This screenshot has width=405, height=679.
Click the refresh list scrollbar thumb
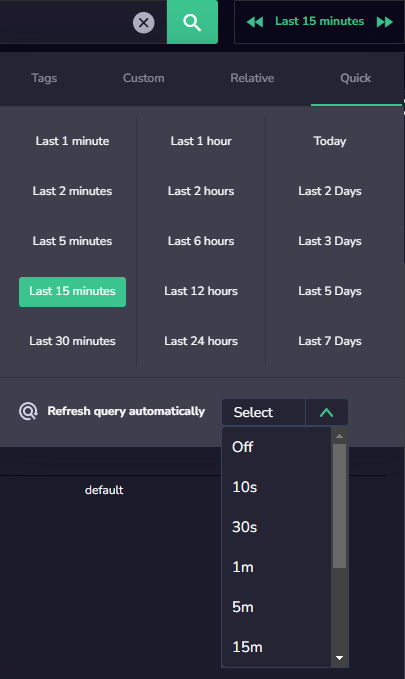(340, 505)
